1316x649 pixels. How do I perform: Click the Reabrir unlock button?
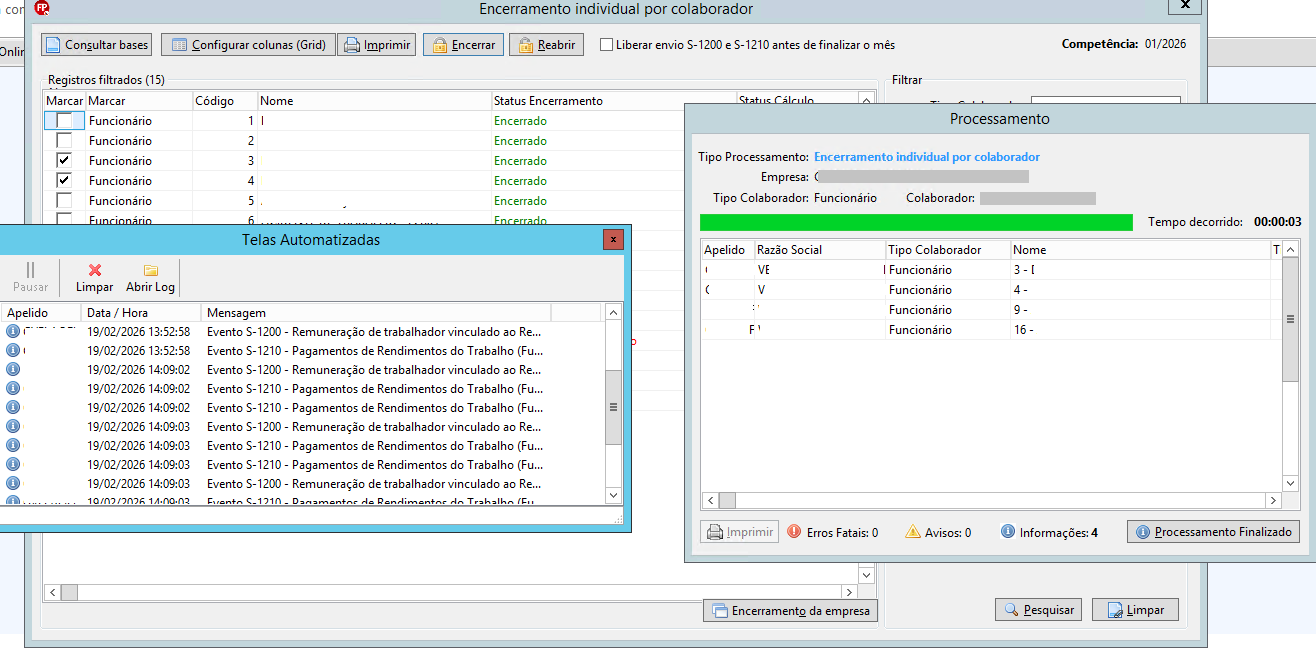click(546, 45)
